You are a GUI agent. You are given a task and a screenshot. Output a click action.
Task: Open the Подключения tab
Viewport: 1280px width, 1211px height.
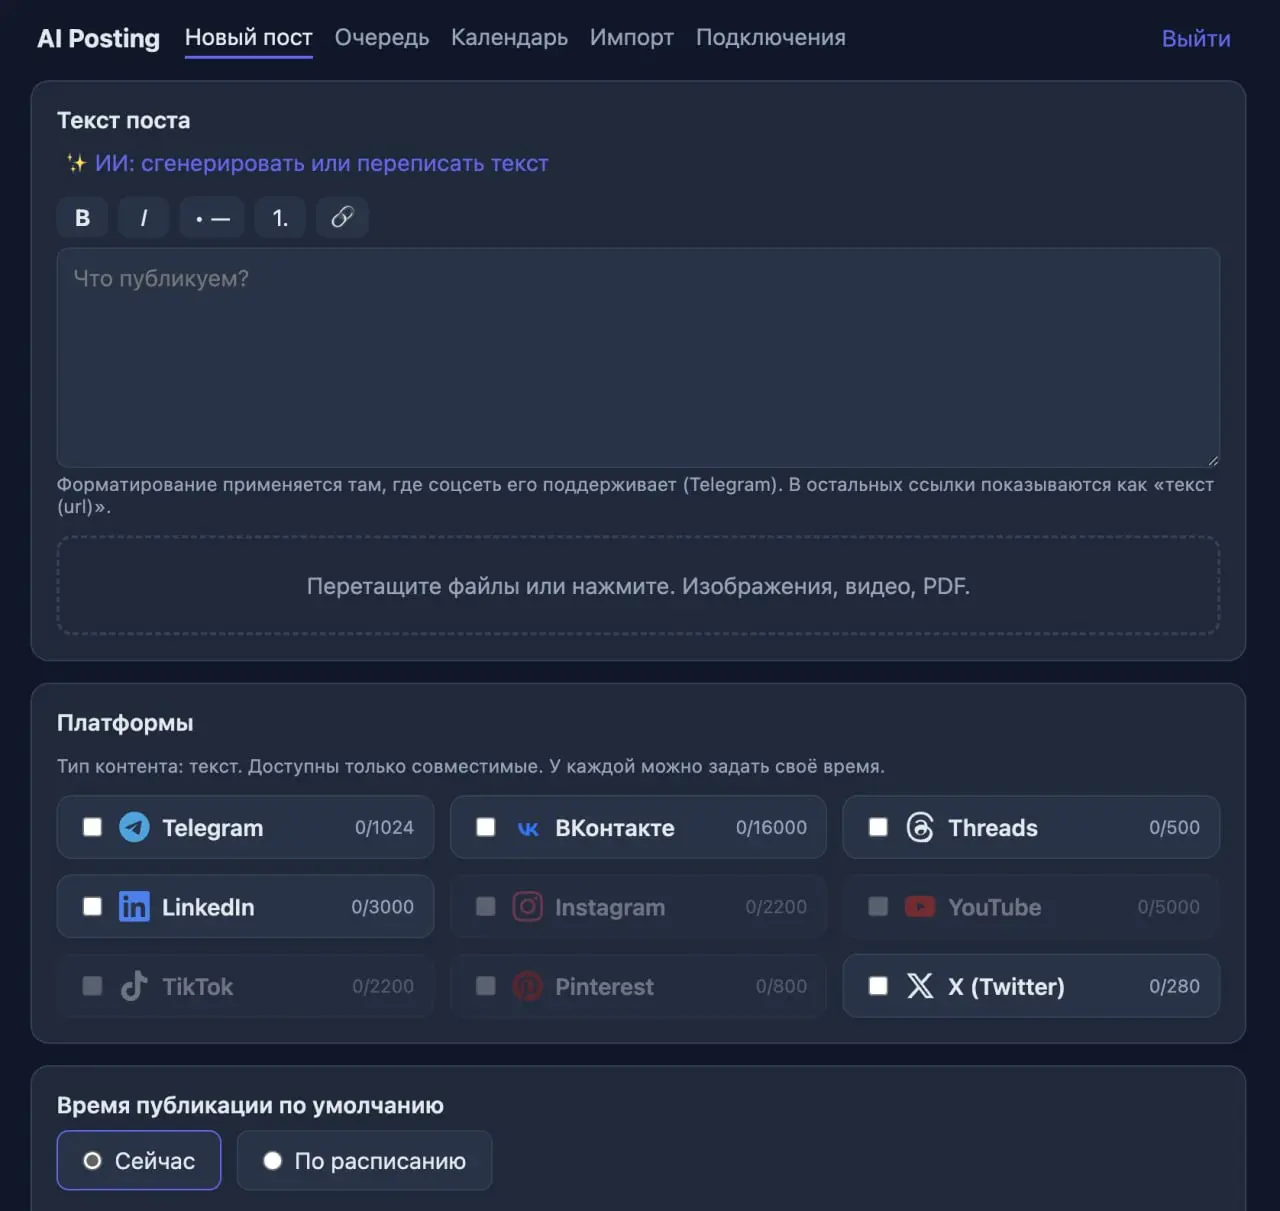(x=771, y=38)
